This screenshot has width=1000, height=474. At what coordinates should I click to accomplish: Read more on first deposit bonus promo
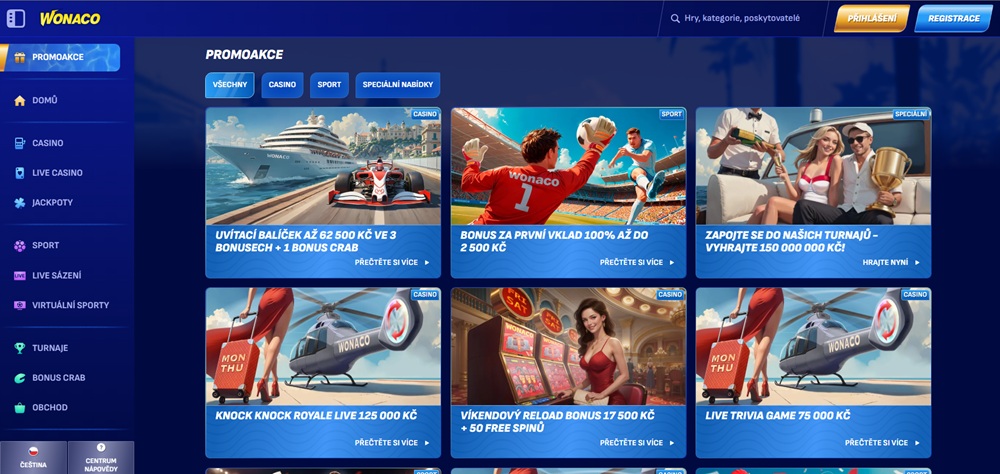(x=636, y=262)
